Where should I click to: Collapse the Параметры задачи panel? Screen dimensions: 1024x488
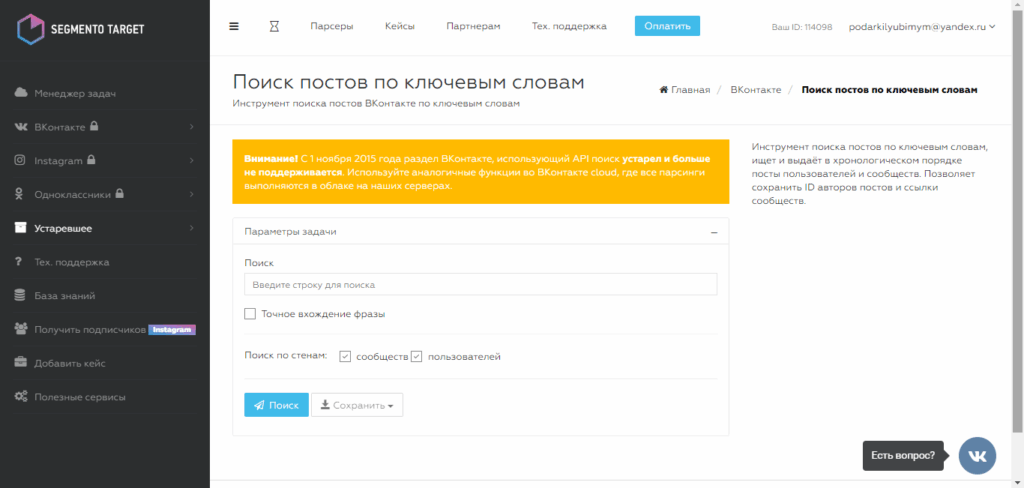tap(714, 232)
